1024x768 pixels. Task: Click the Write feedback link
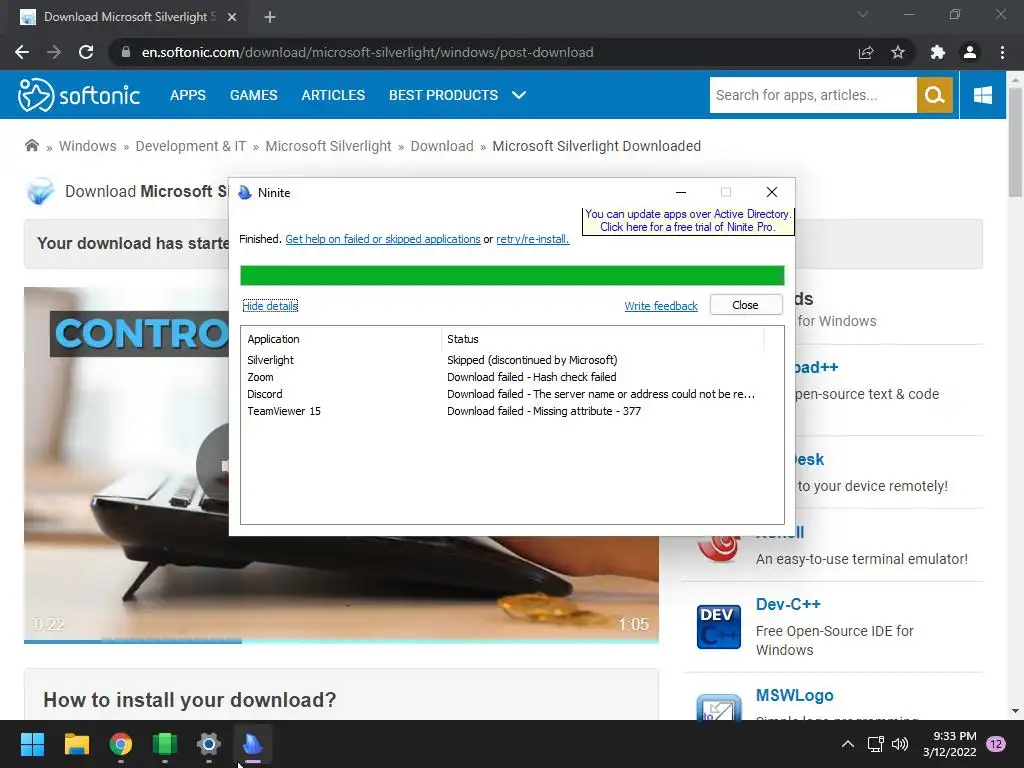click(x=661, y=306)
